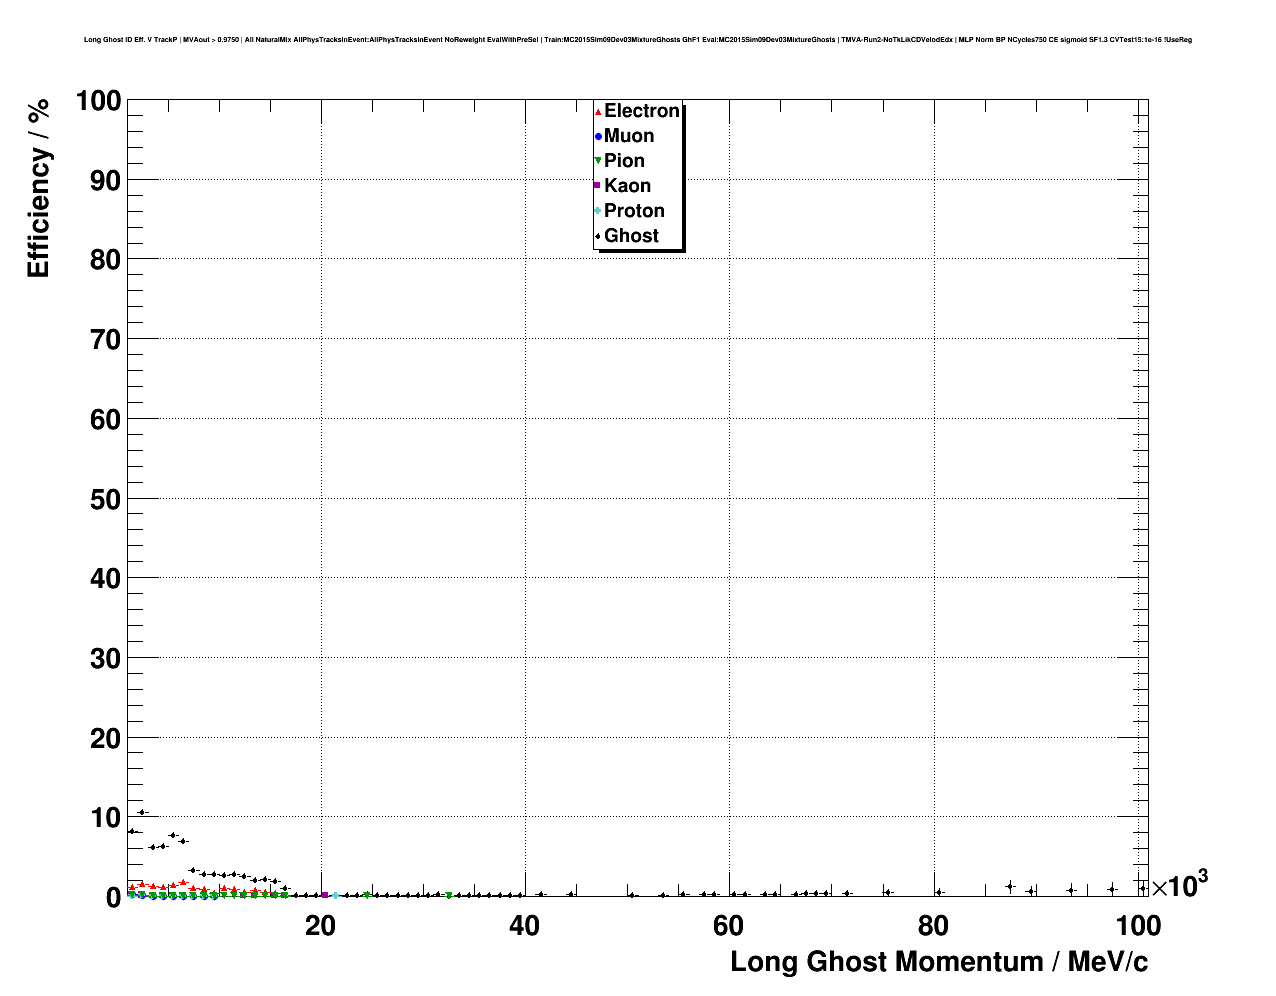This screenshot has width=1276, height=996.
Task: Click the '50' tick label on the y-axis
Action: point(105,499)
